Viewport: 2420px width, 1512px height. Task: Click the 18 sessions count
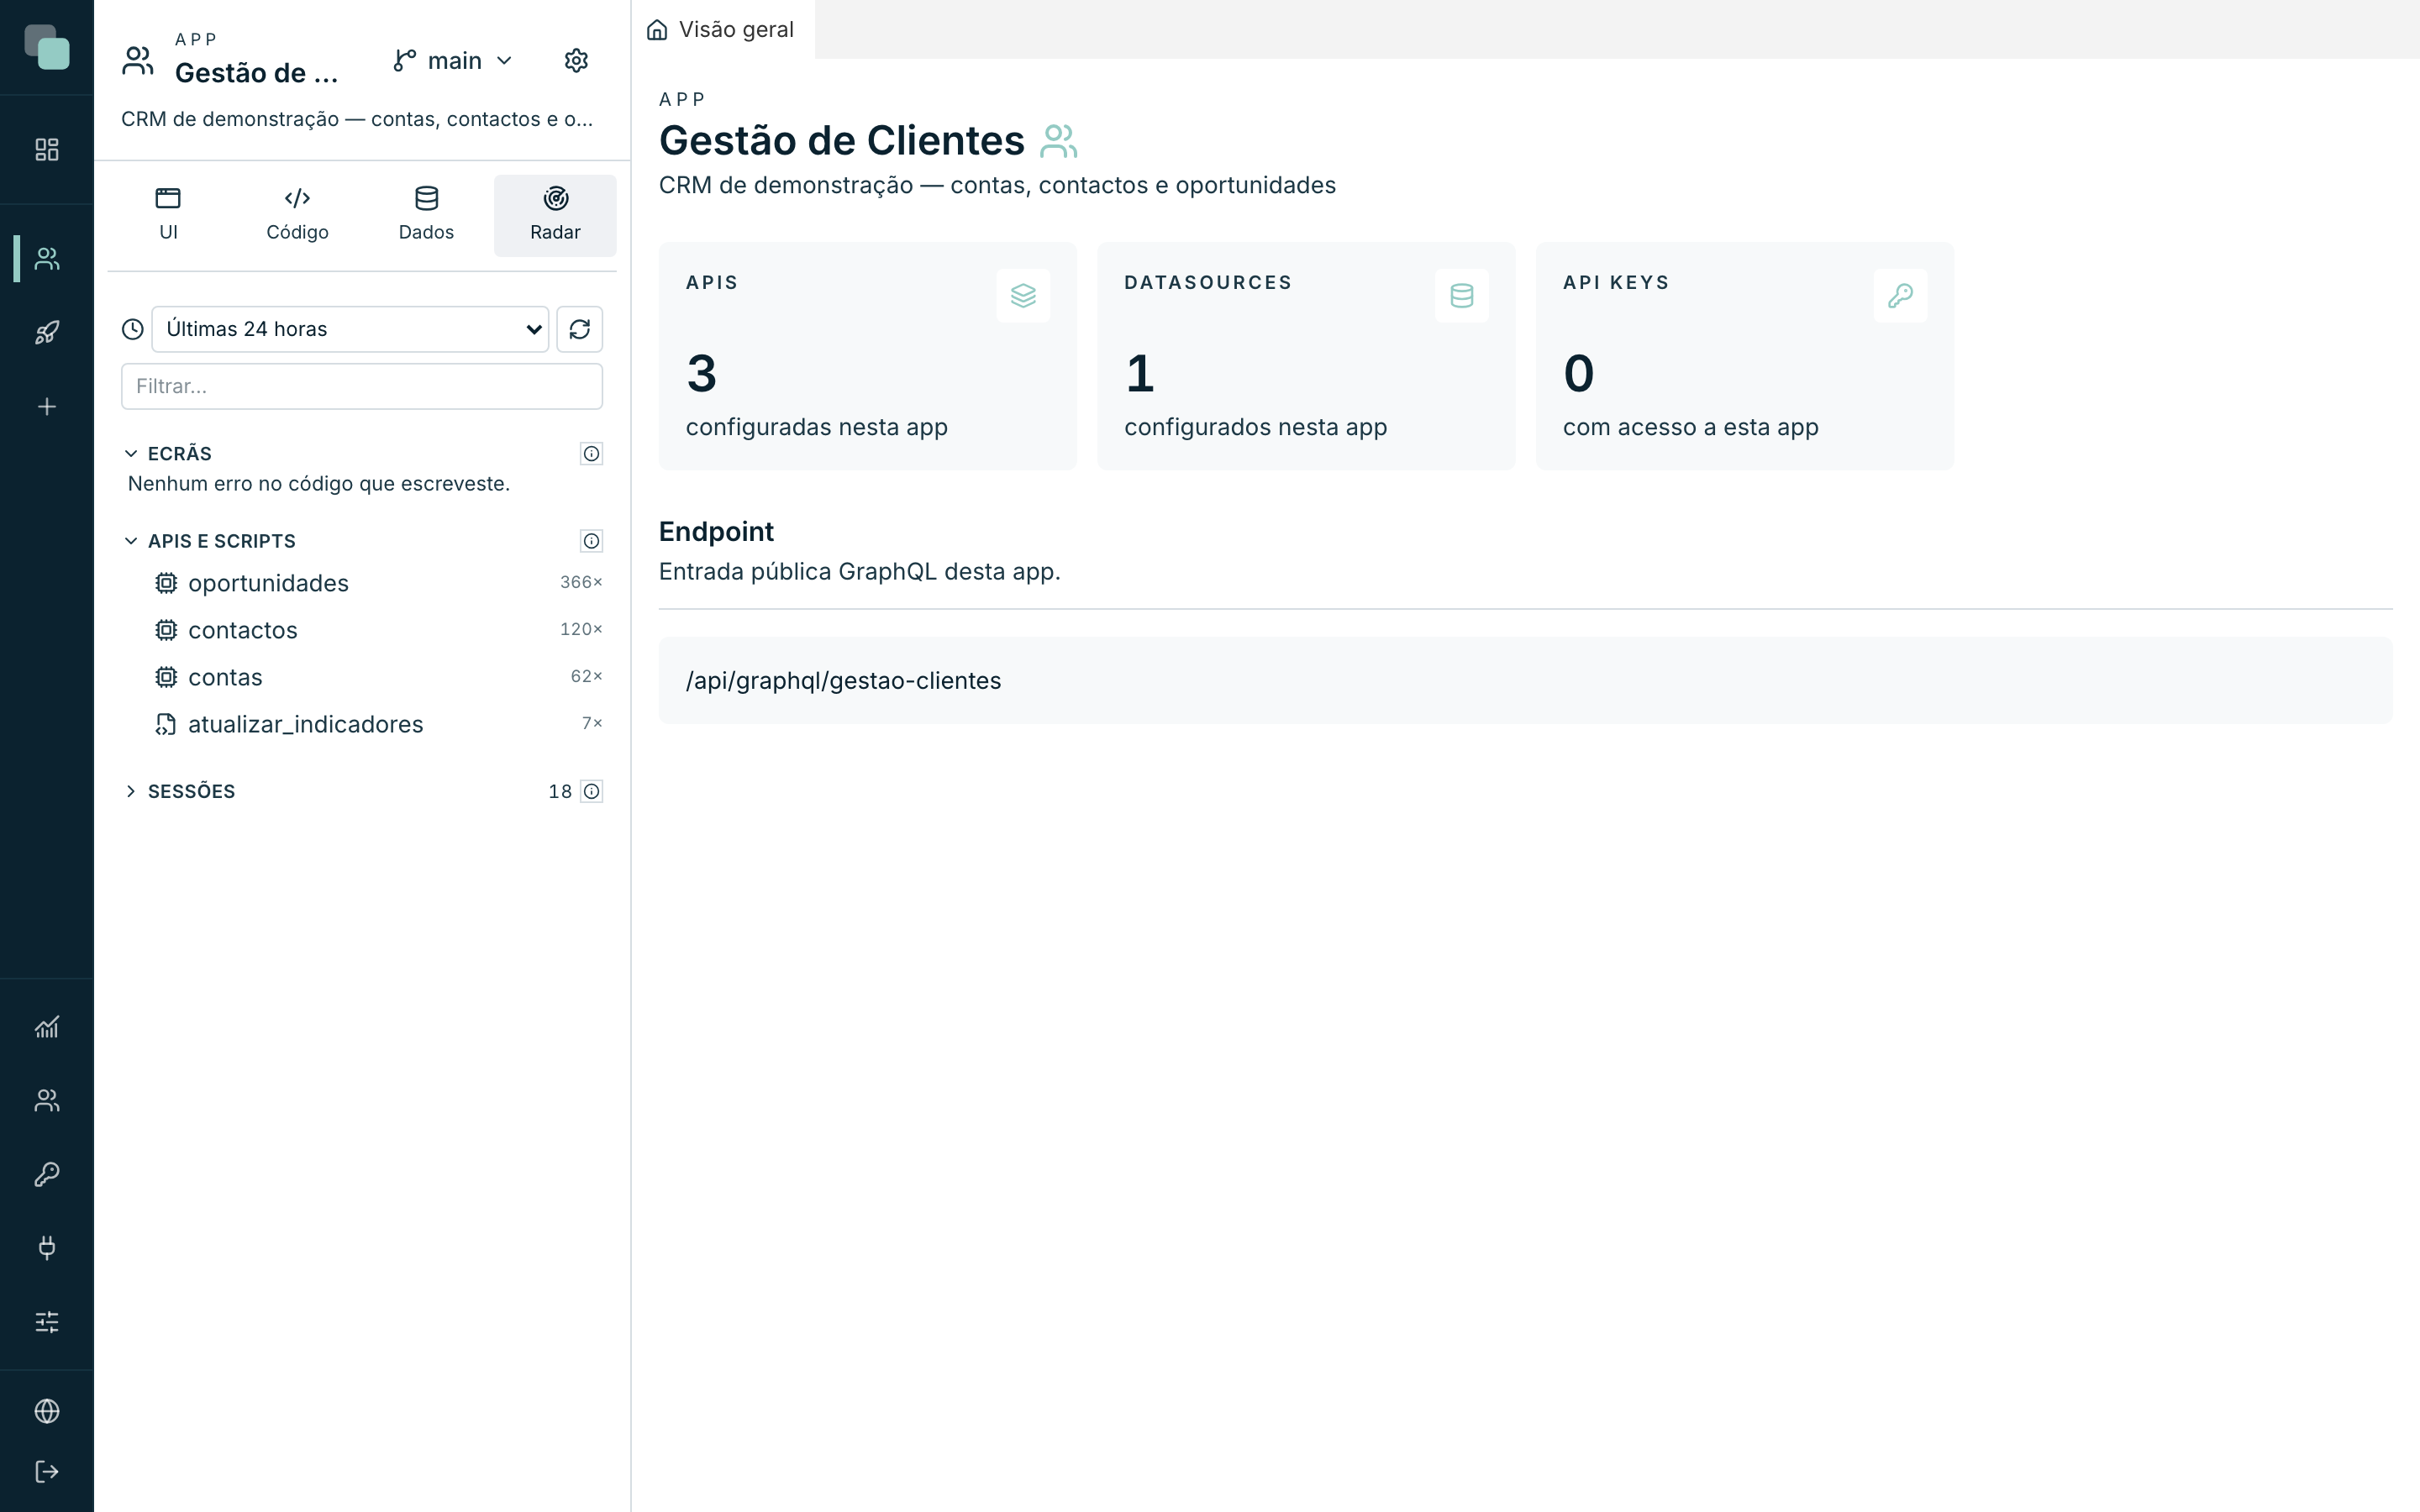pyautogui.click(x=560, y=792)
